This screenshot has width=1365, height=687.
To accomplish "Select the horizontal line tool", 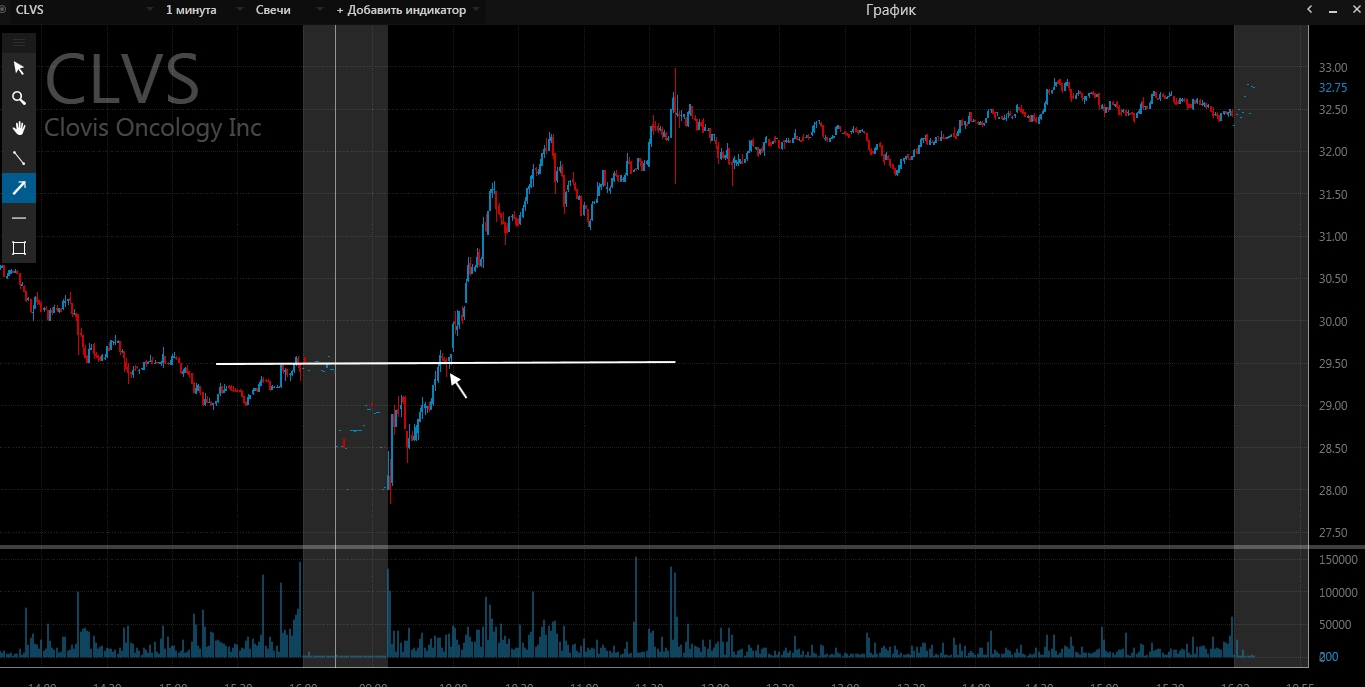I will click(x=18, y=218).
